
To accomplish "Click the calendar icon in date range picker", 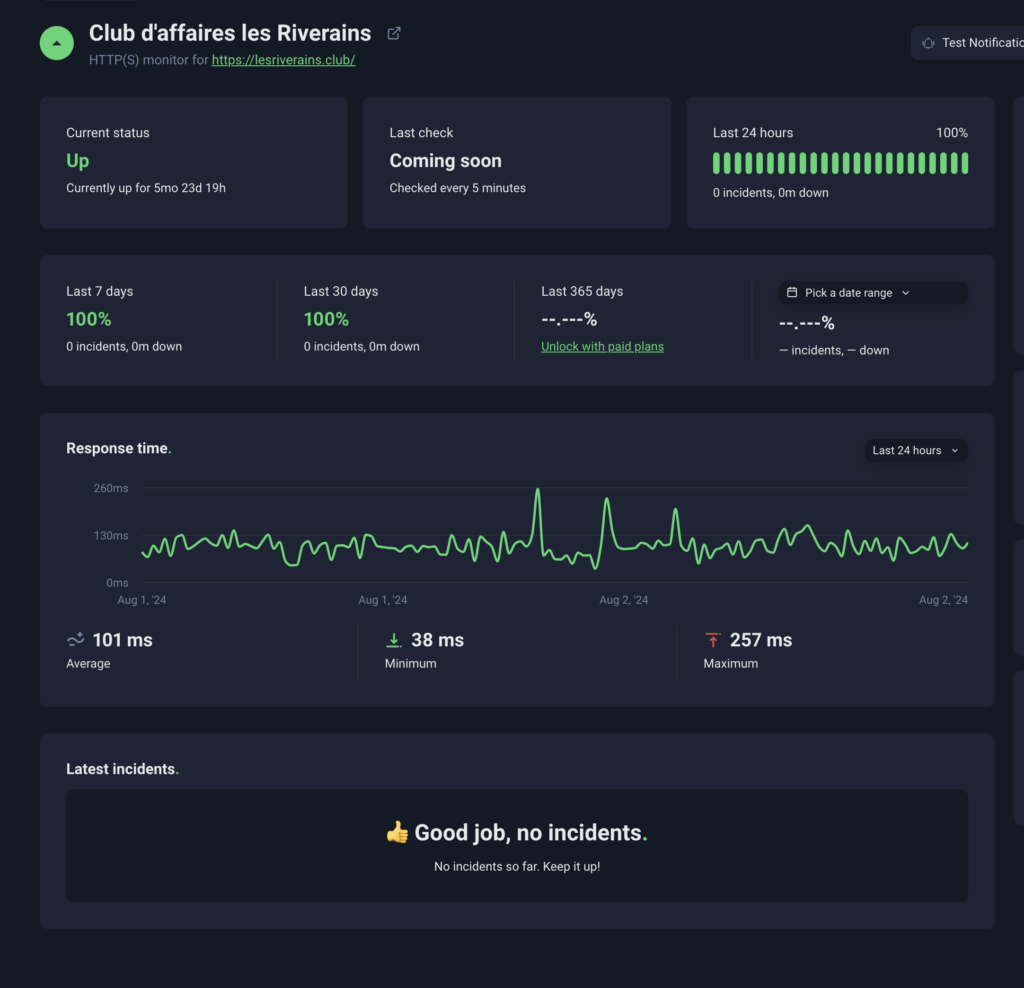I will tap(792, 293).
